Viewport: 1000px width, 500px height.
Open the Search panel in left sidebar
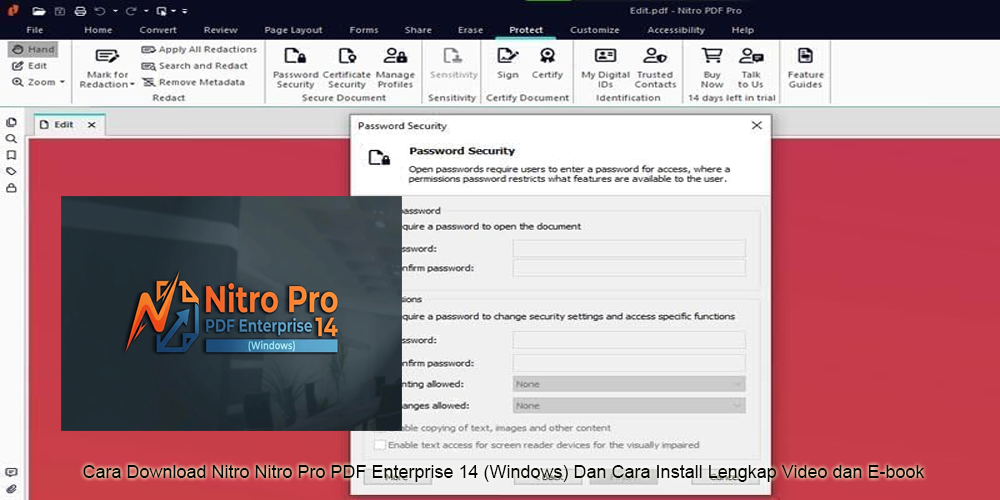(11, 138)
